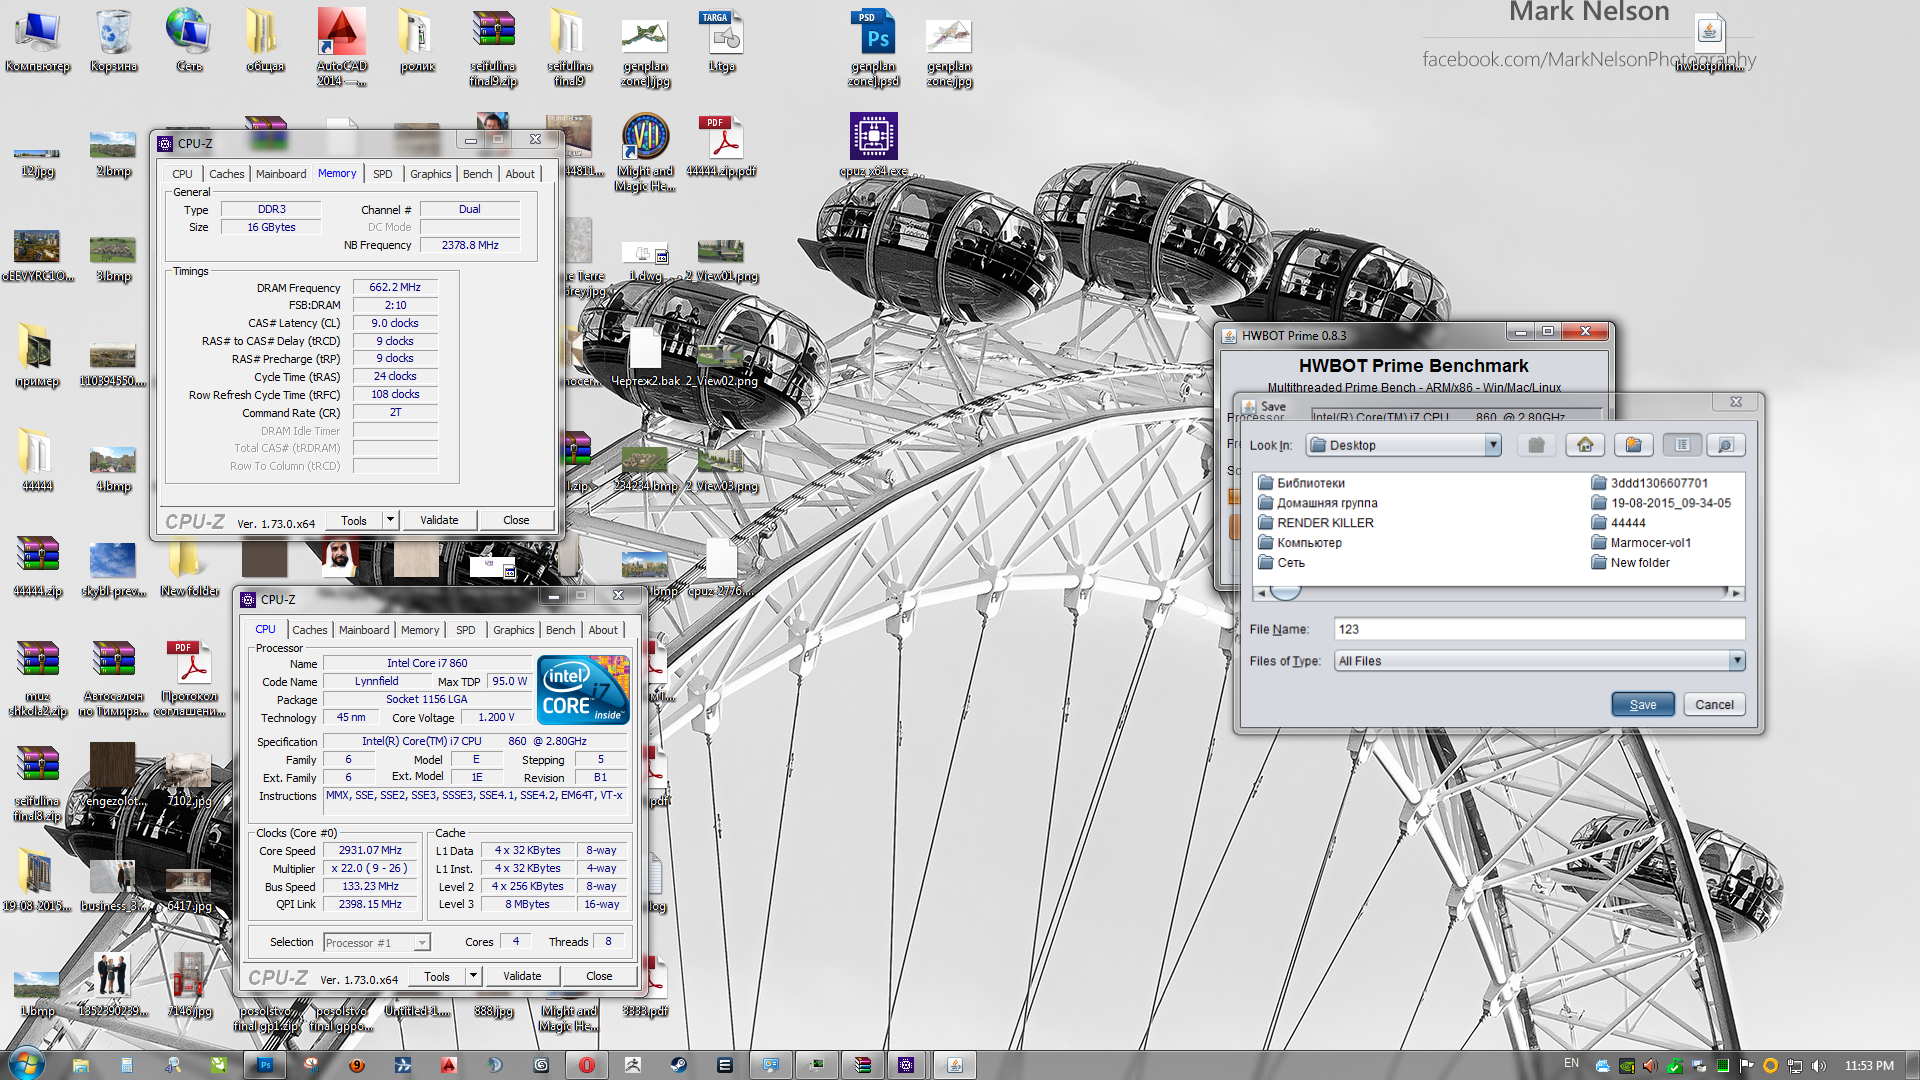Switch to Photoshop in taskbar
This screenshot has height=1080, width=1920.
coord(266,1065)
